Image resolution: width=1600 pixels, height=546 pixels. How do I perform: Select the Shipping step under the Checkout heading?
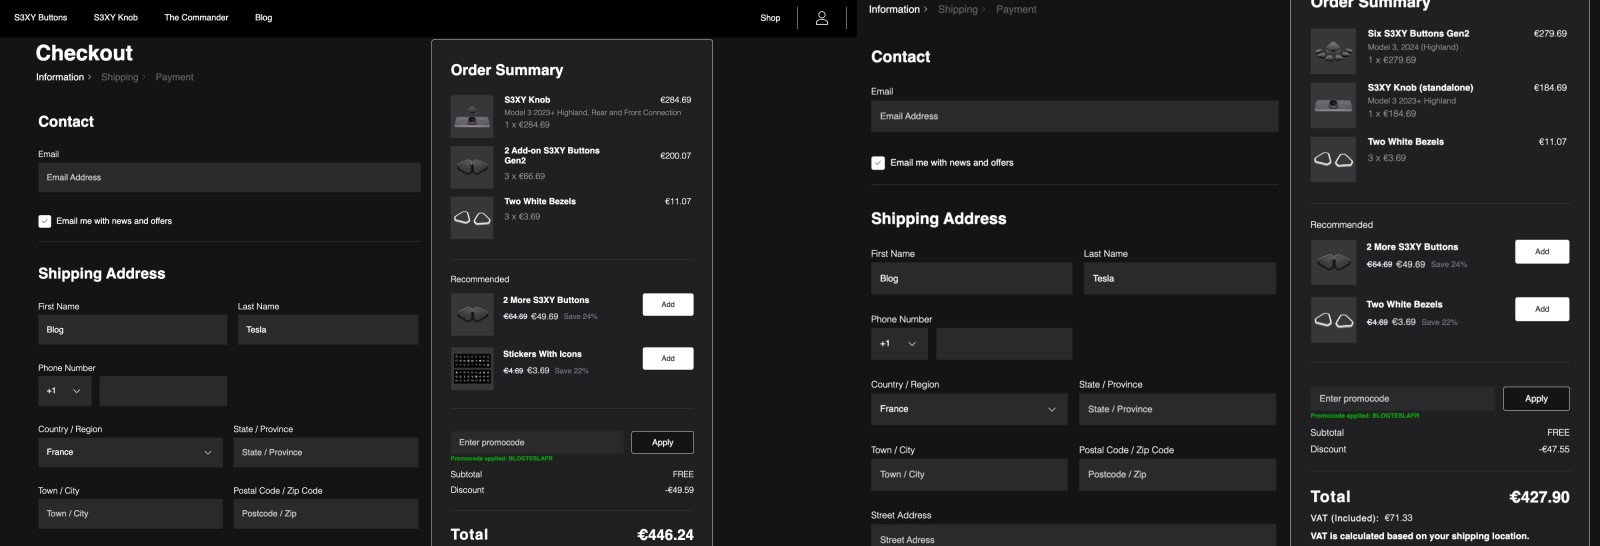120,77
